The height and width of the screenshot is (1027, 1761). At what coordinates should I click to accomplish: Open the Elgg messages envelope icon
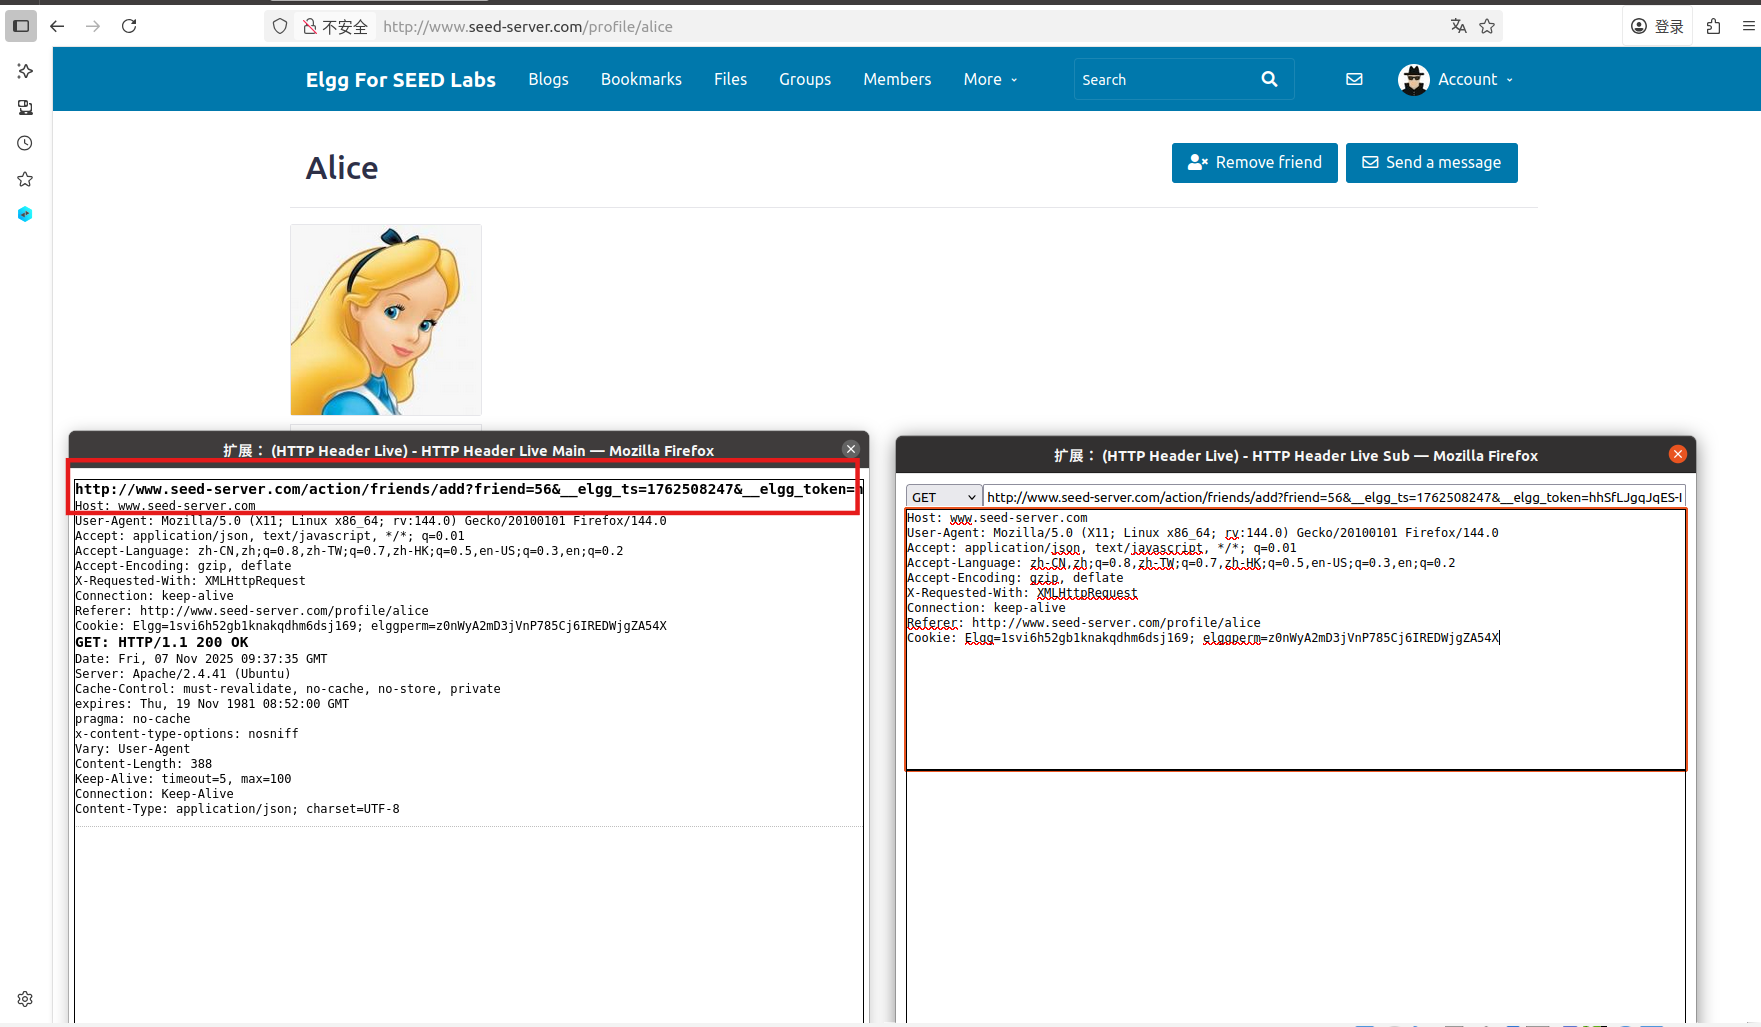tap(1354, 79)
